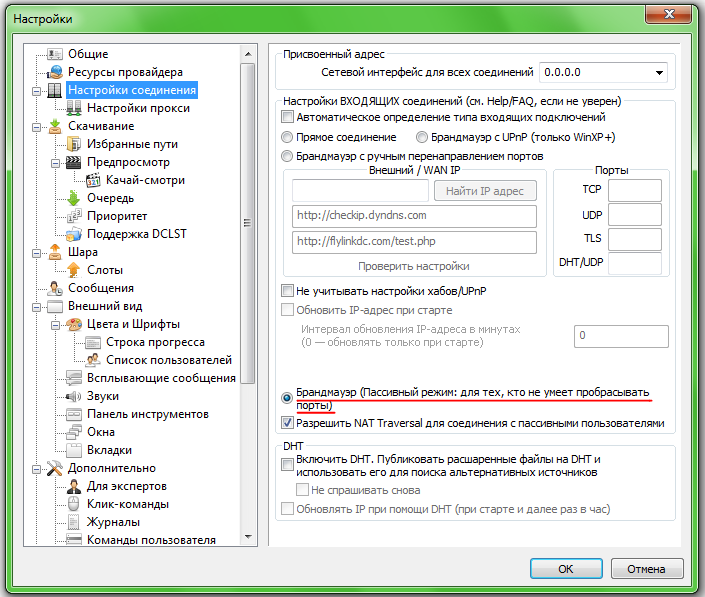The height and width of the screenshot is (597, 705).
Task: Enable the Включить DHT checkbox
Action: coord(288,459)
